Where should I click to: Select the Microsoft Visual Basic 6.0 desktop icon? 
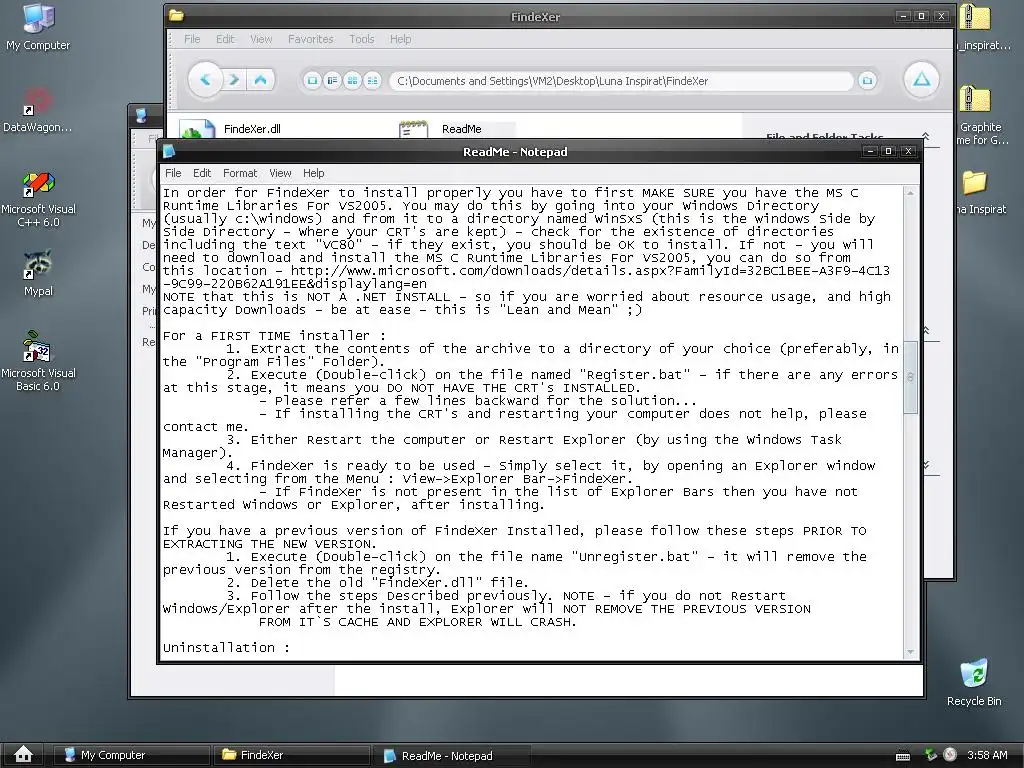click(38, 361)
